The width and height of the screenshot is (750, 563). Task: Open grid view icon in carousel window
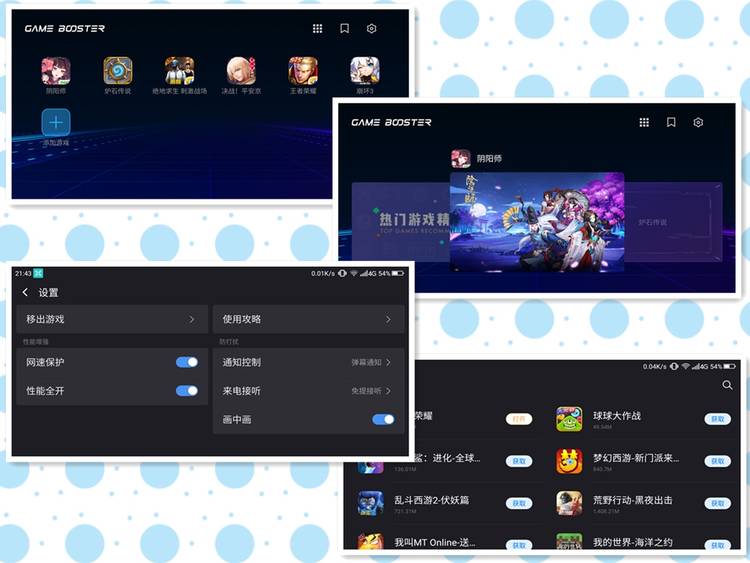(x=644, y=122)
